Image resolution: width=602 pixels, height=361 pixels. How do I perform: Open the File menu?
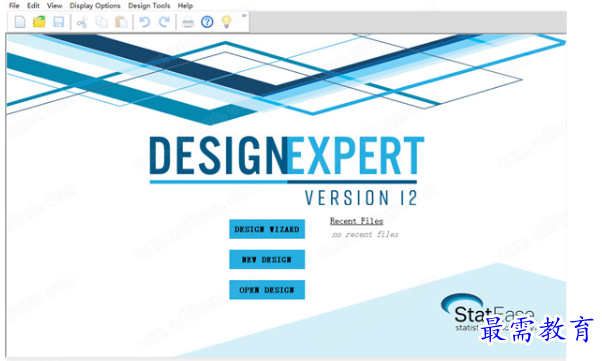pyautogui.click(x=14, y=5)
